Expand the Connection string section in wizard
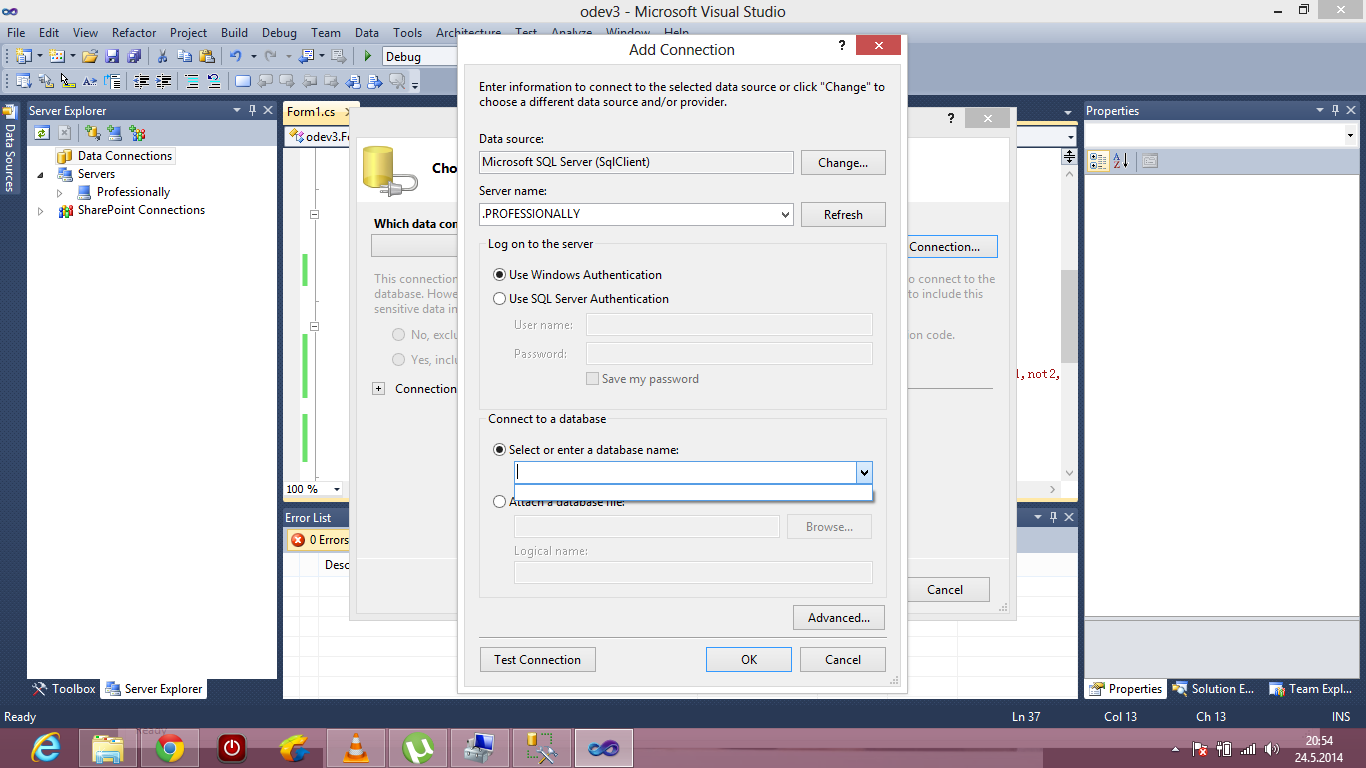Image resolution: width=1366 pixels, height=768 pixels. (x=378, y=389)
